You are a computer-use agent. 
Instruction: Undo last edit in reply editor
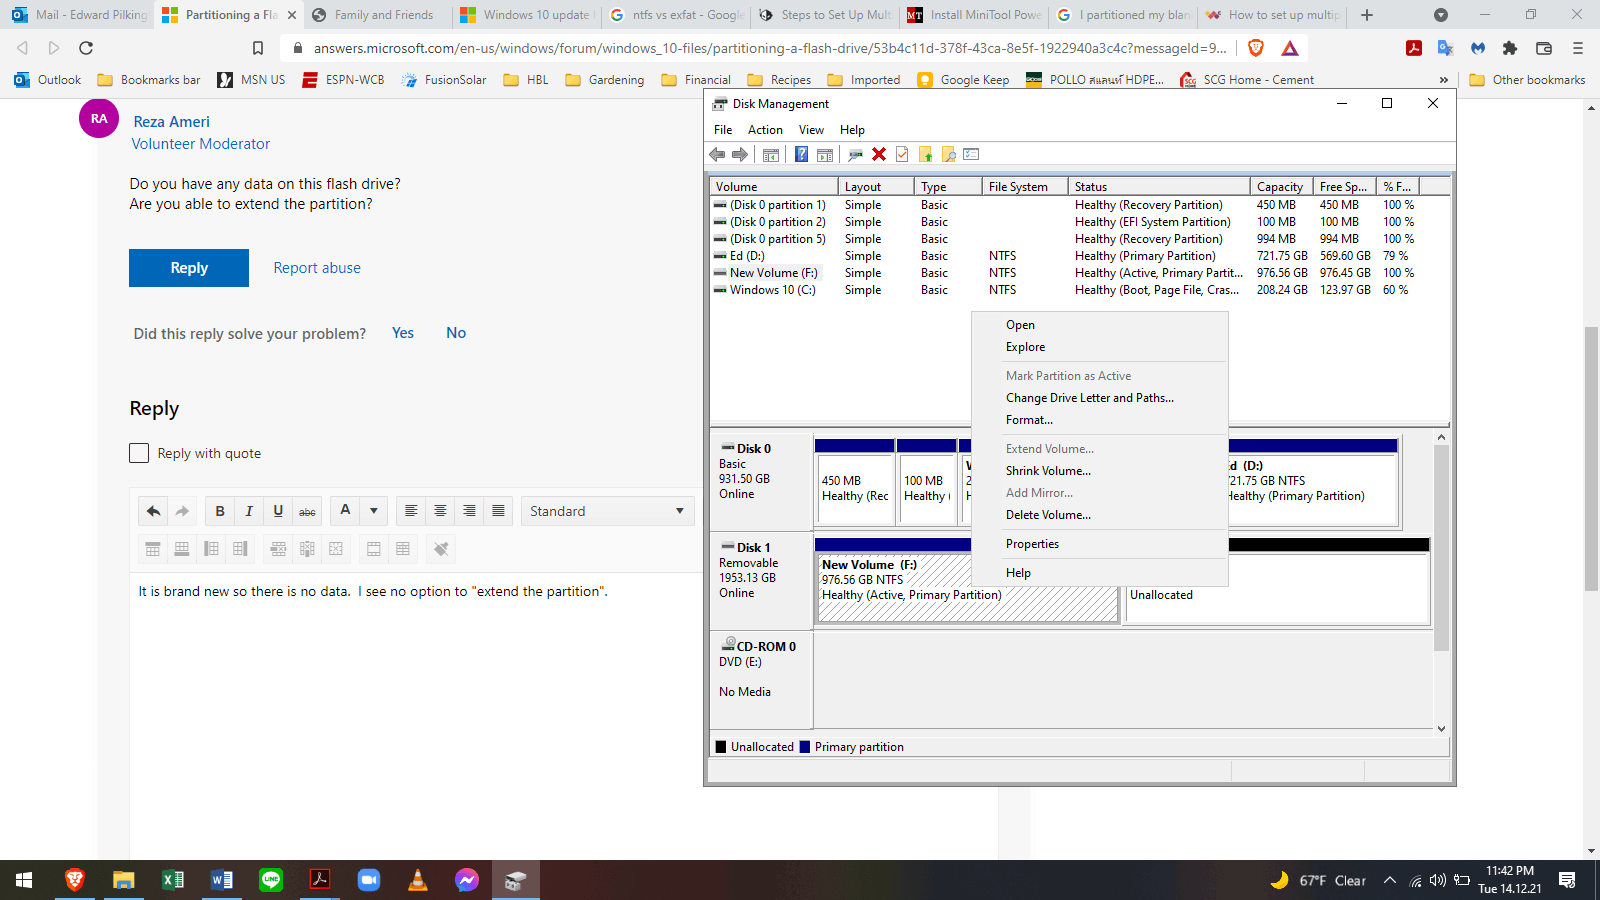153,511
